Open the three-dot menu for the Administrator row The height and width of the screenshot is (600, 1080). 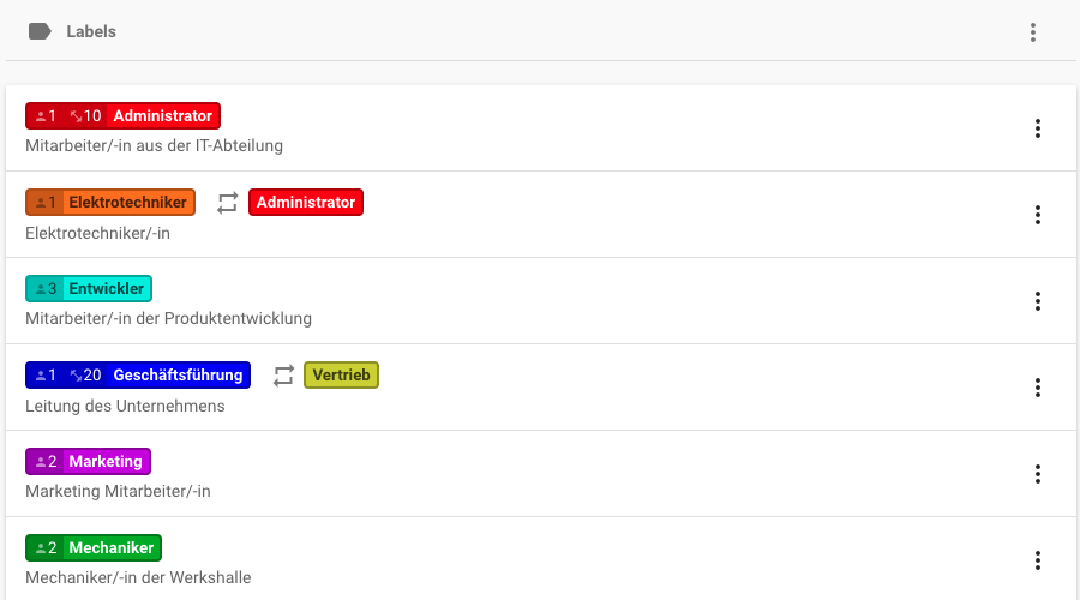(x=1038, y=128)
